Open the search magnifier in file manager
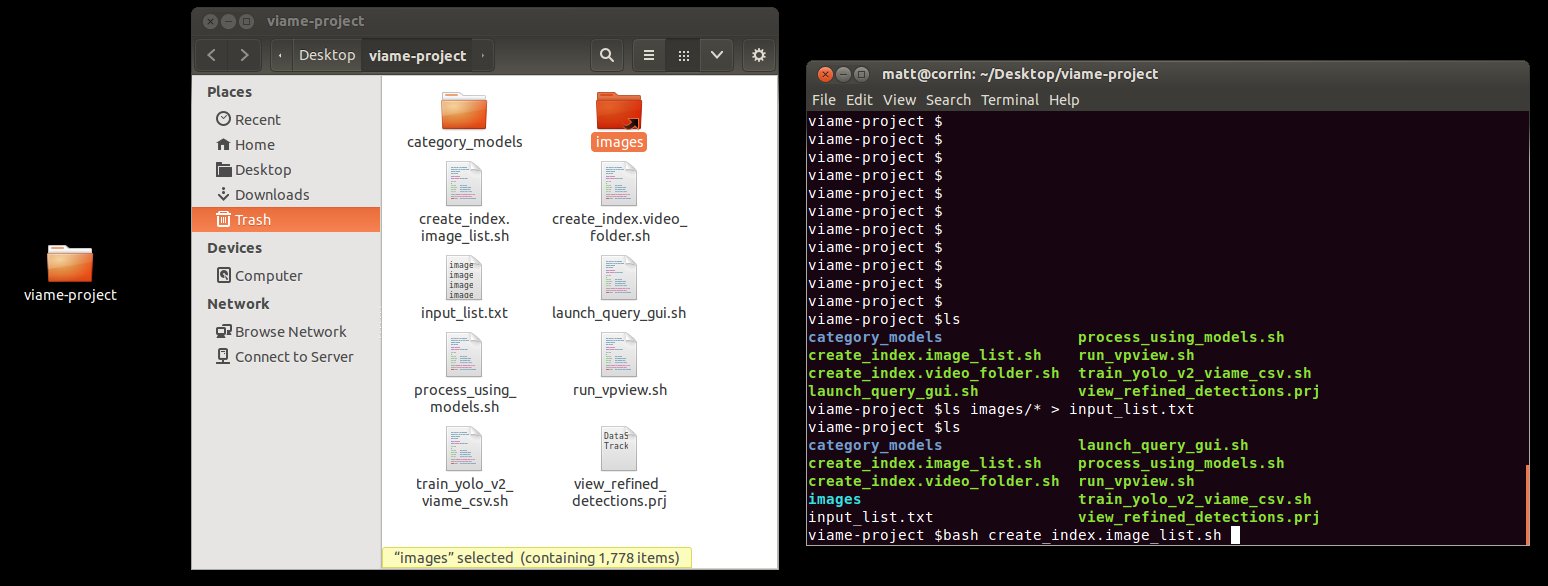The width and height of the screenshot is (1548, 586). pyautogui.click(x=606, y=55)
